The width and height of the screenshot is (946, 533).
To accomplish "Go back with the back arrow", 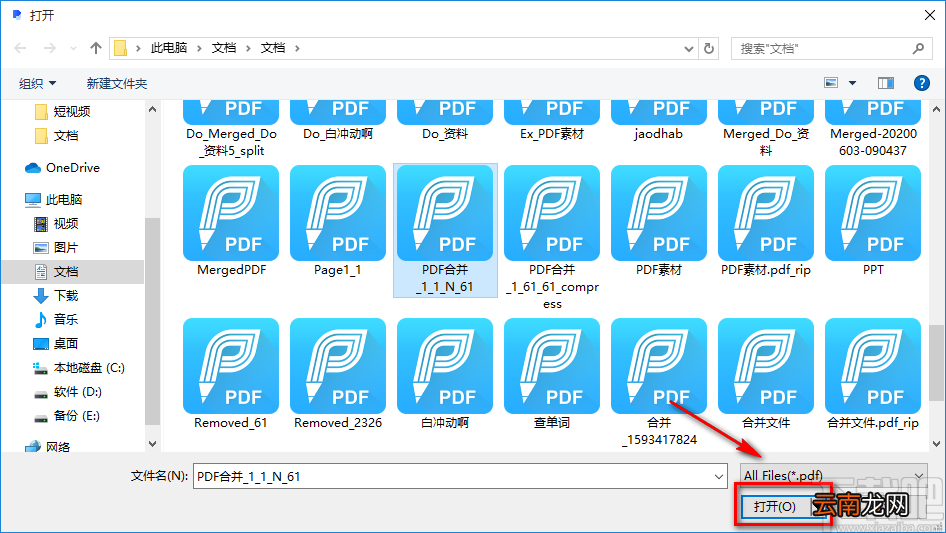I will [21, 48].
